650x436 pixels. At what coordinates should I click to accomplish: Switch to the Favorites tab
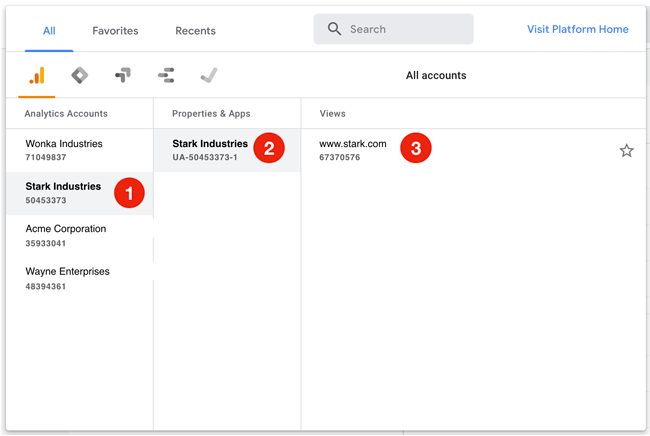pos(115,31)
